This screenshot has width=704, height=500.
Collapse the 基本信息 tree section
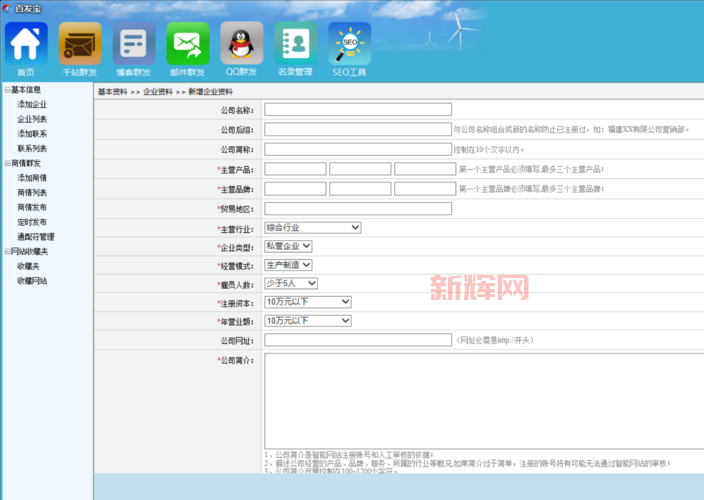[7, 89]
